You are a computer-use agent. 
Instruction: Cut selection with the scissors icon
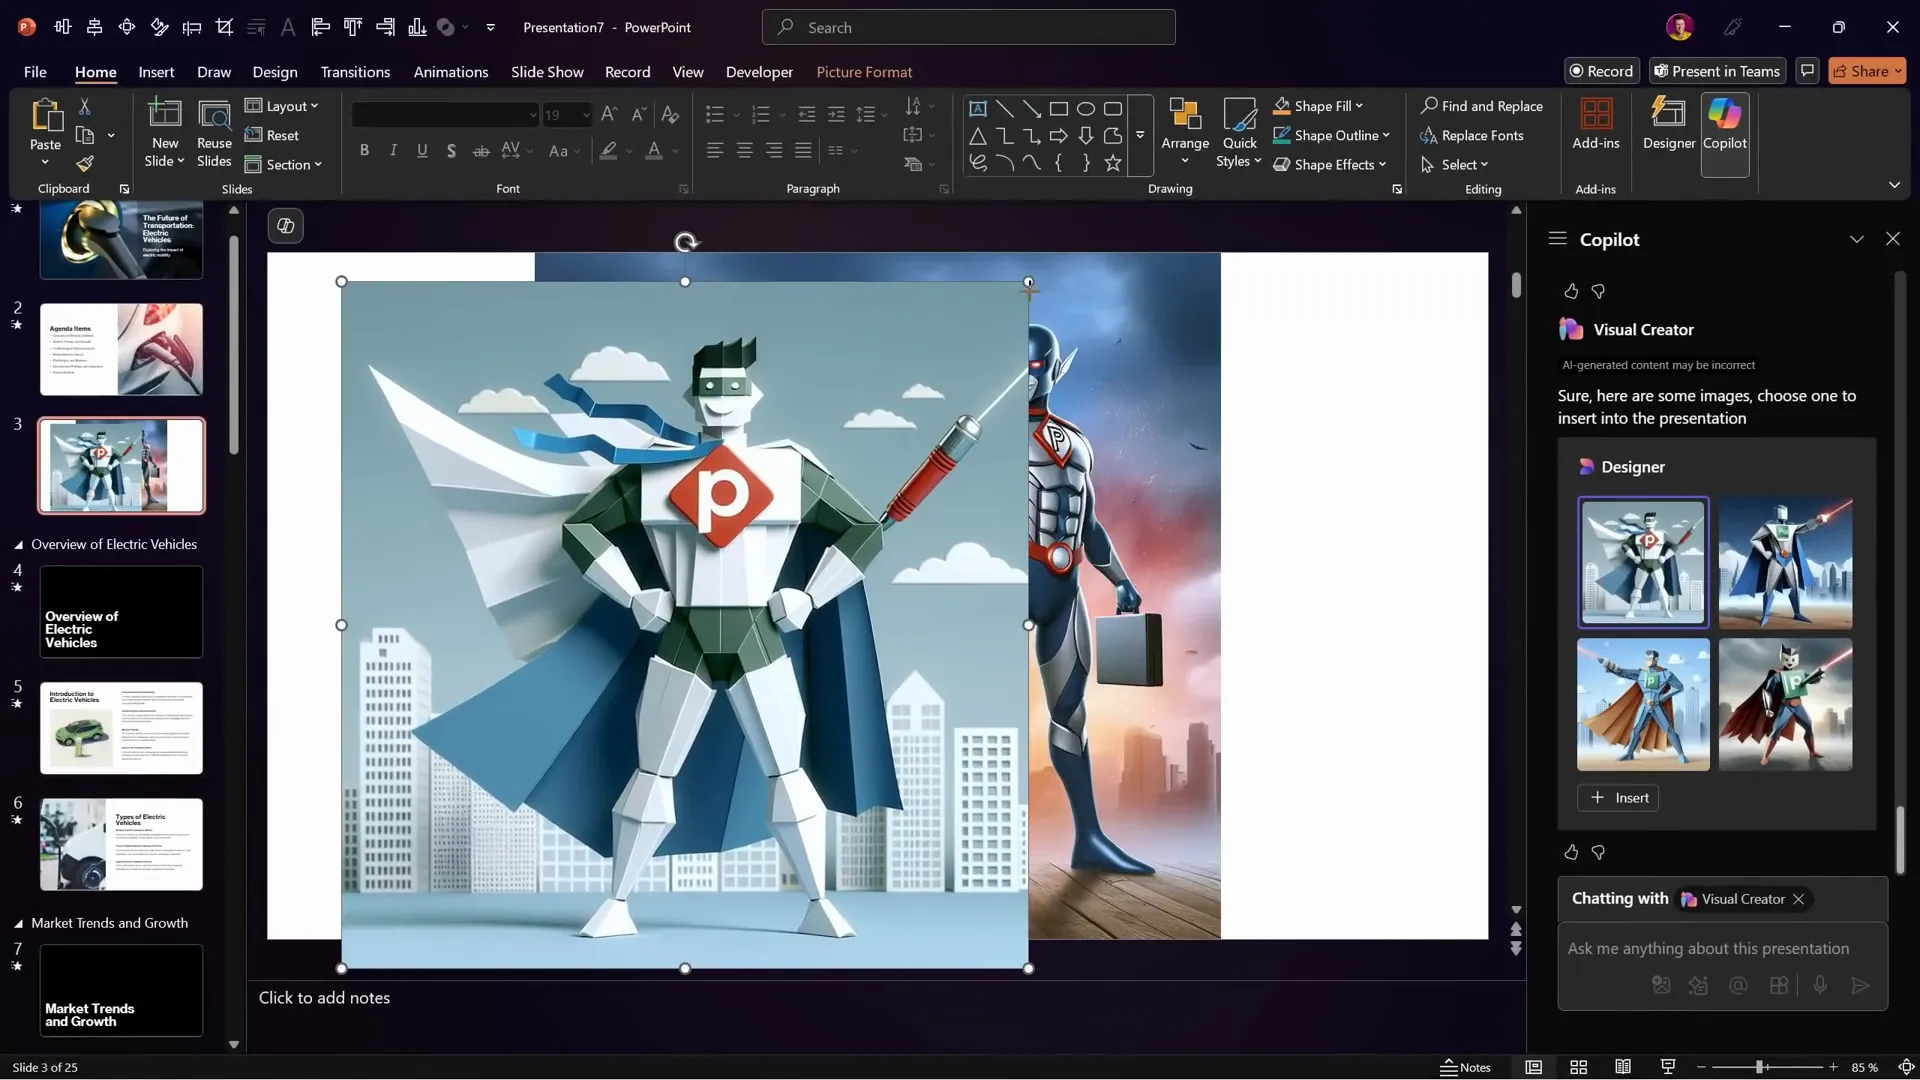[x=85, y=106]
